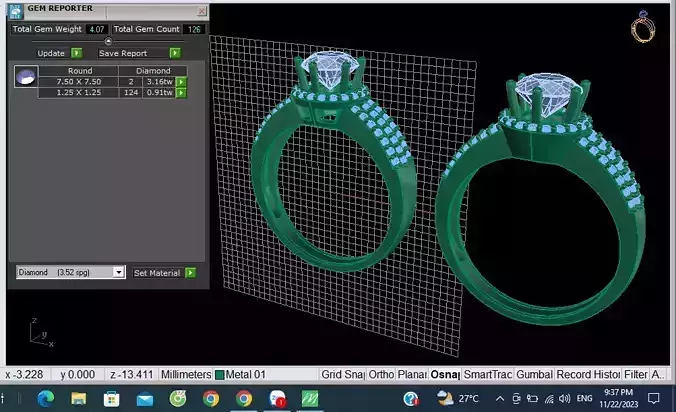Select the 7.50 X 7.50 size cell
Viewport: 676px width, 412px height.
[x=79, y=81]
